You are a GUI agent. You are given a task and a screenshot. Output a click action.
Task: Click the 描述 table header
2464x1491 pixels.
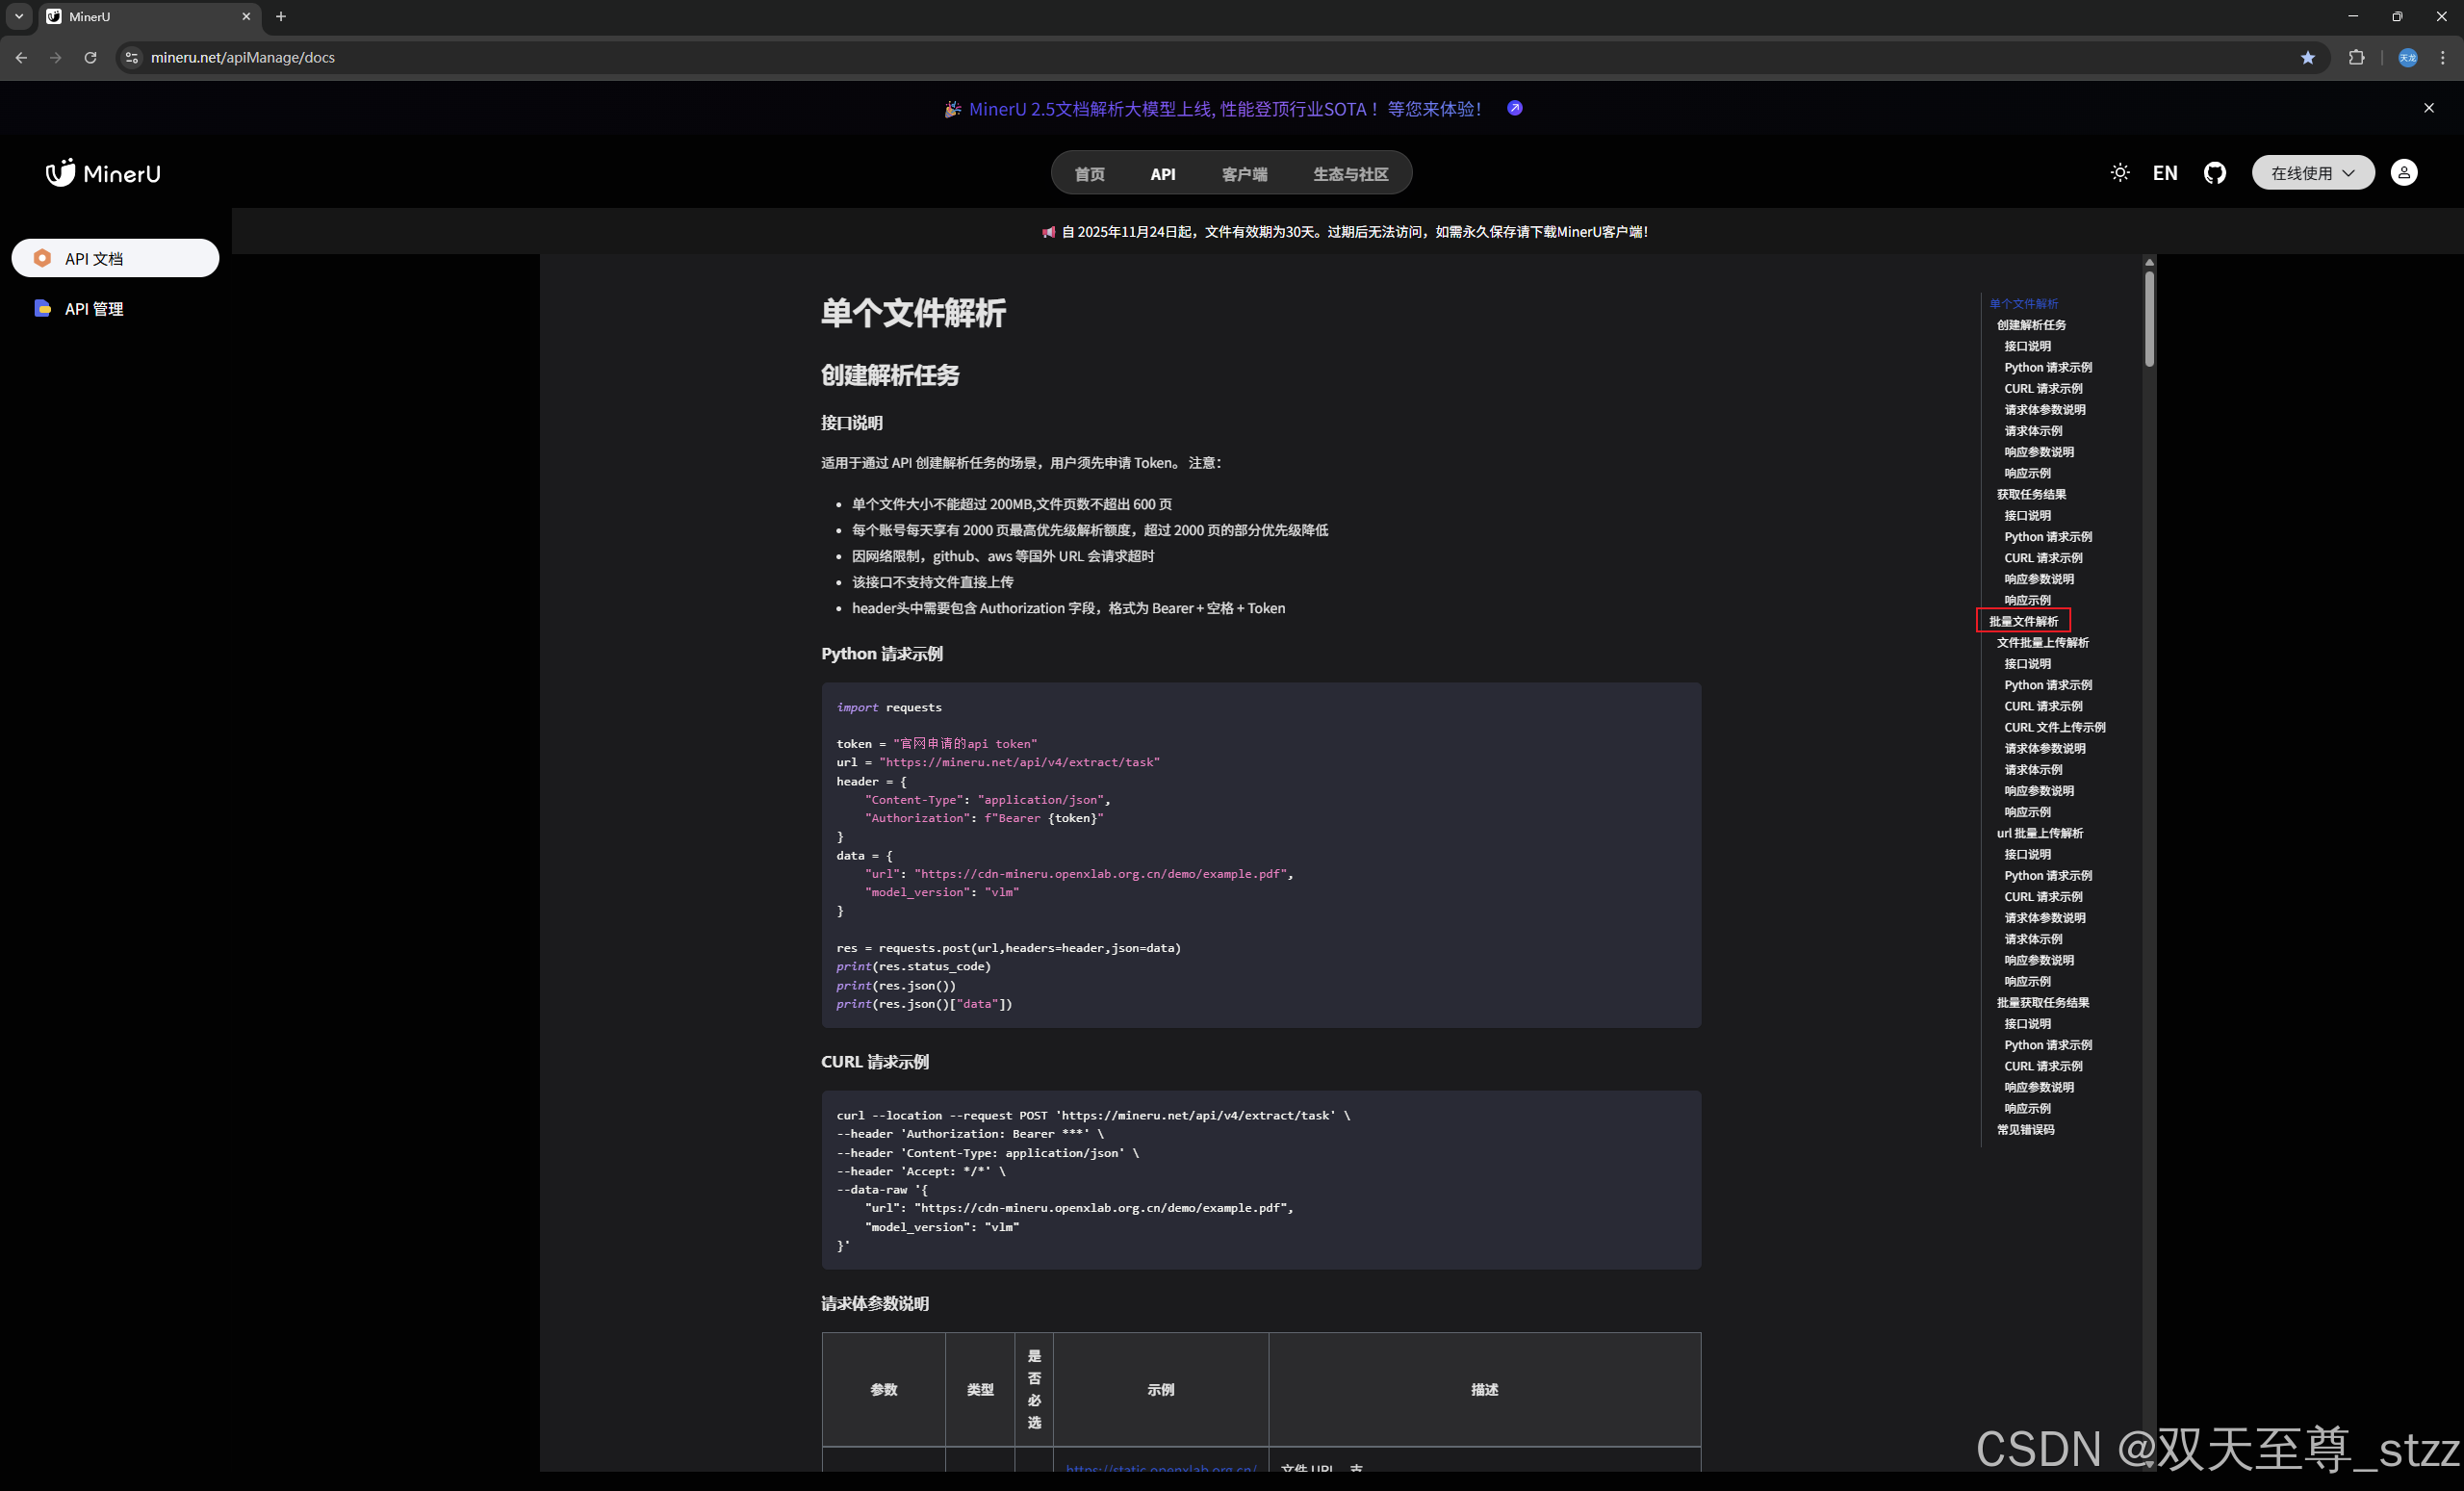click(1484, 1390)
